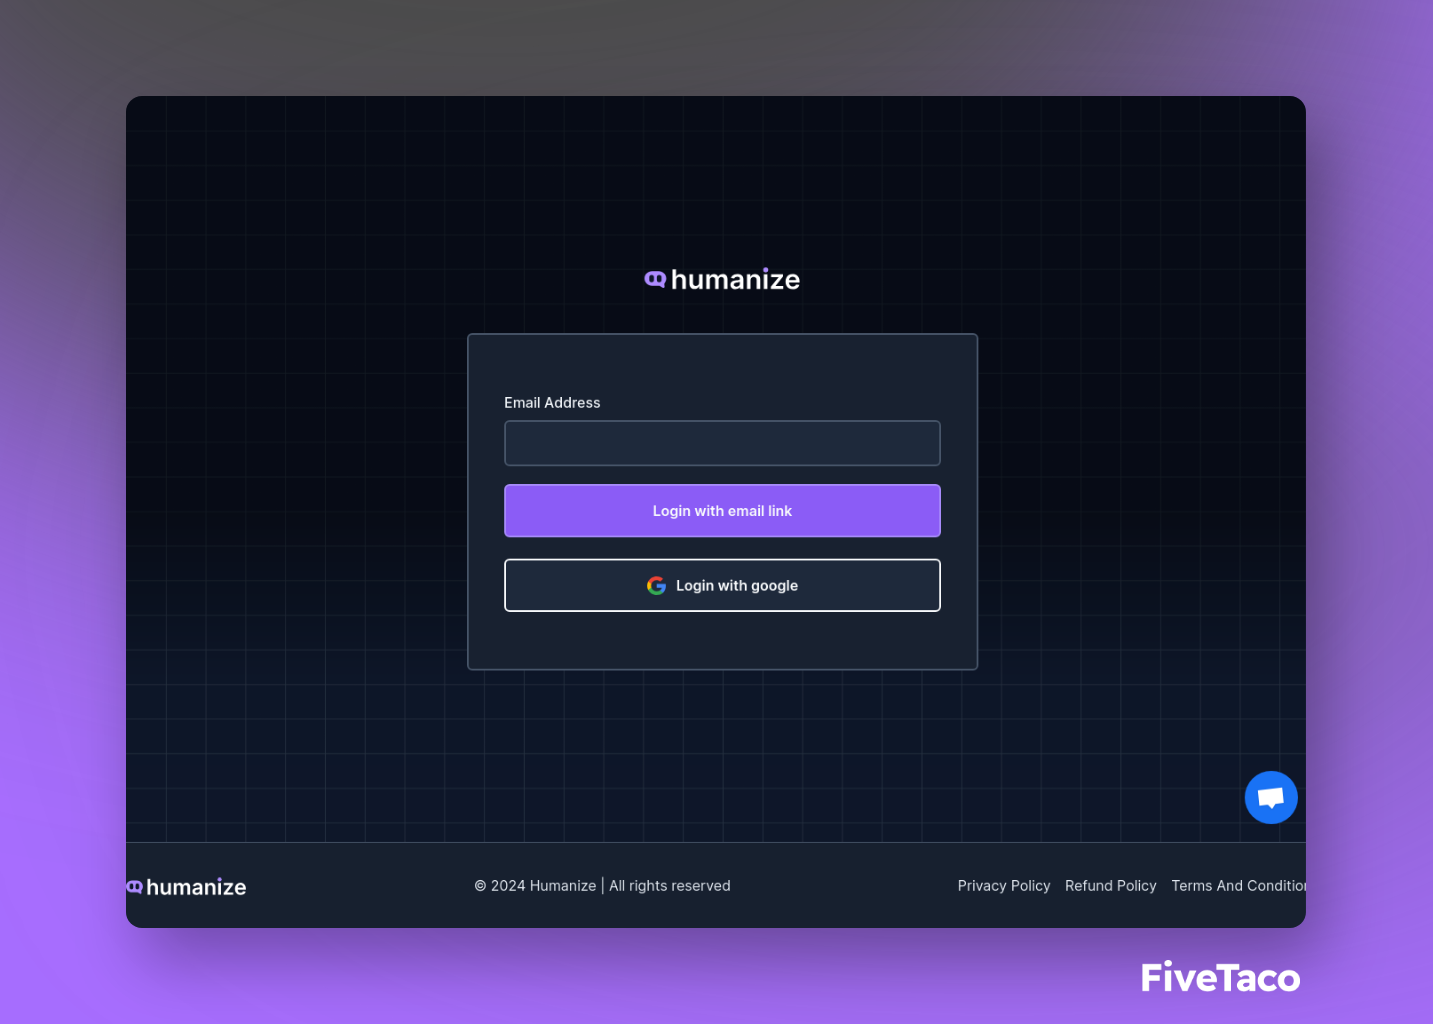This screenshot has height=1024, width=1433.
Task: Click the 2024 Humanize copyright text
Action: tap(602, 886)
